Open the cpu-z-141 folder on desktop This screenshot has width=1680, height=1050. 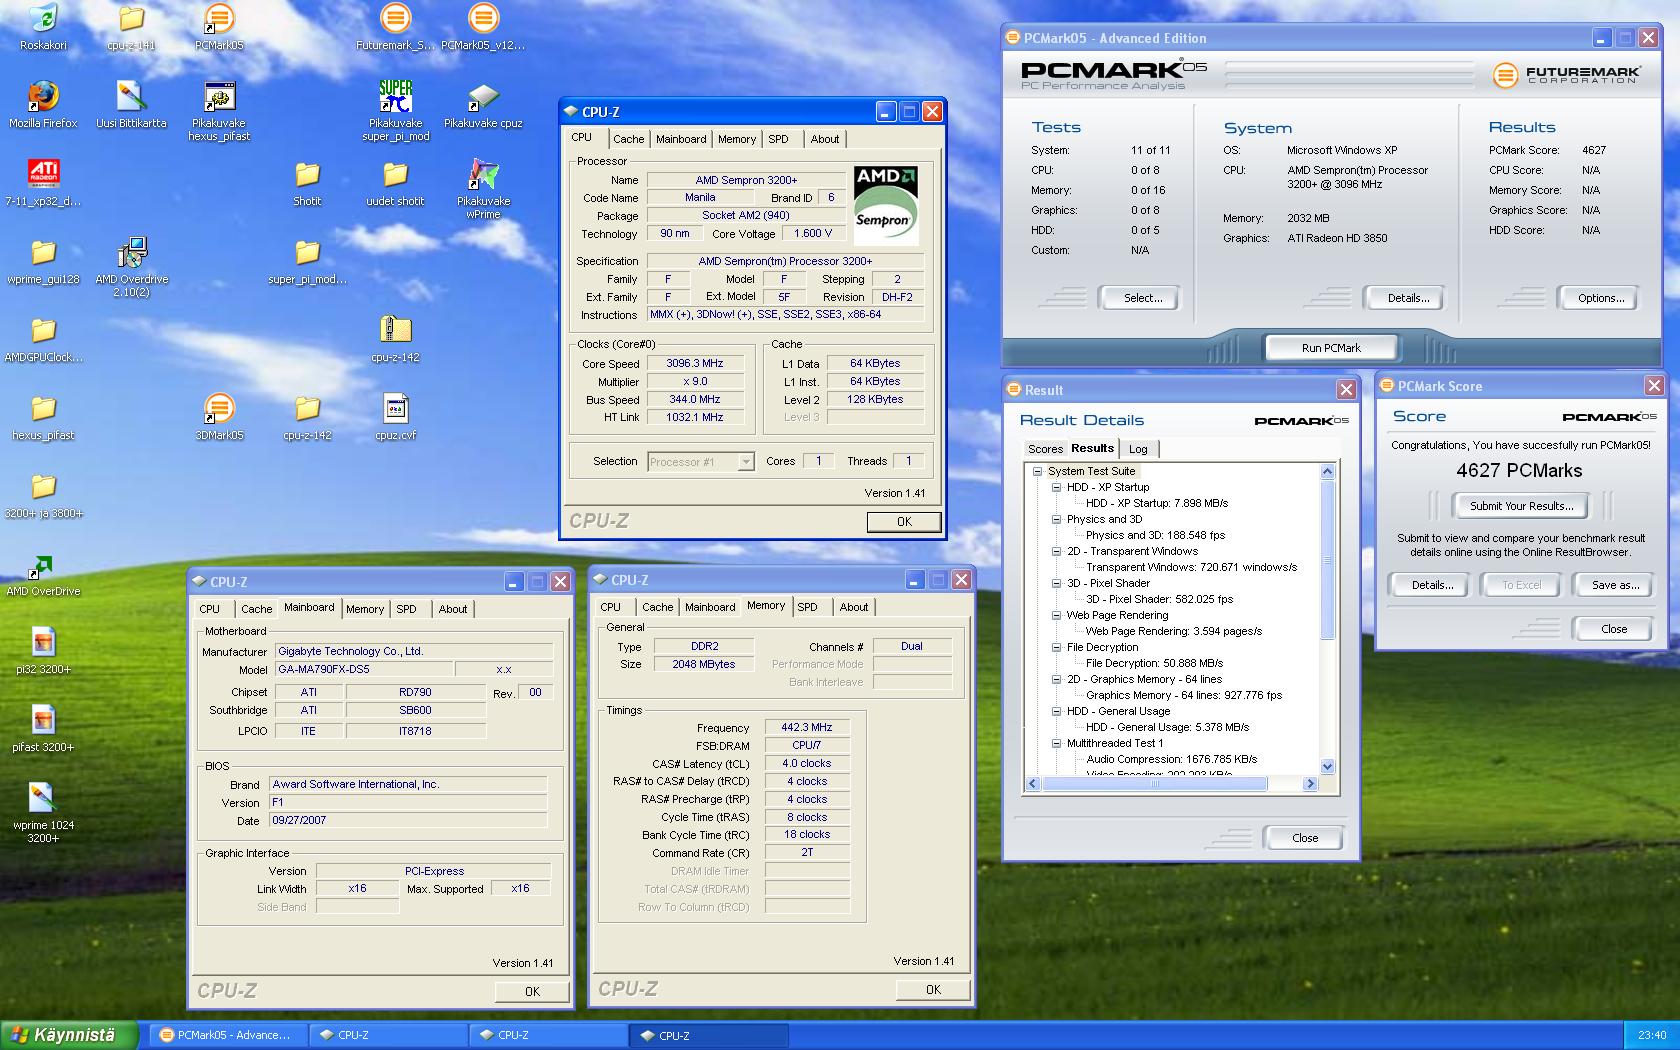point(131,19)
